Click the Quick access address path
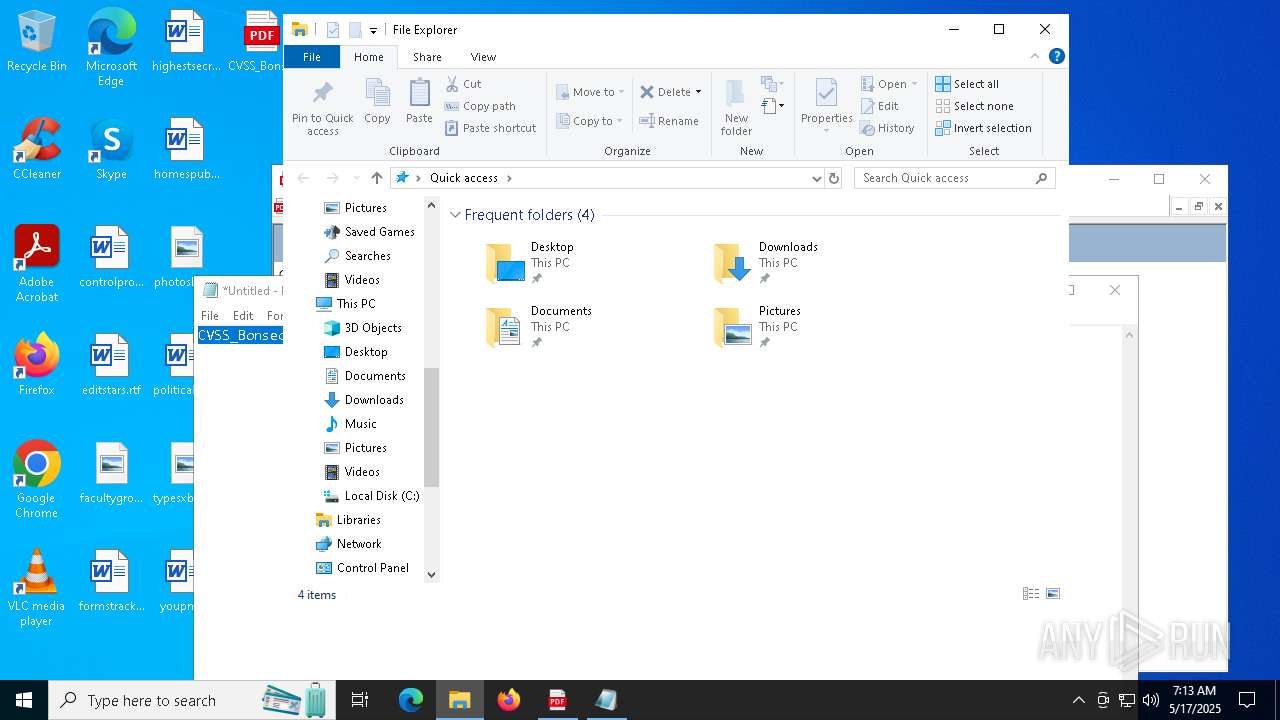Screen dimensions: 1280x720 (x=463, y=178)
